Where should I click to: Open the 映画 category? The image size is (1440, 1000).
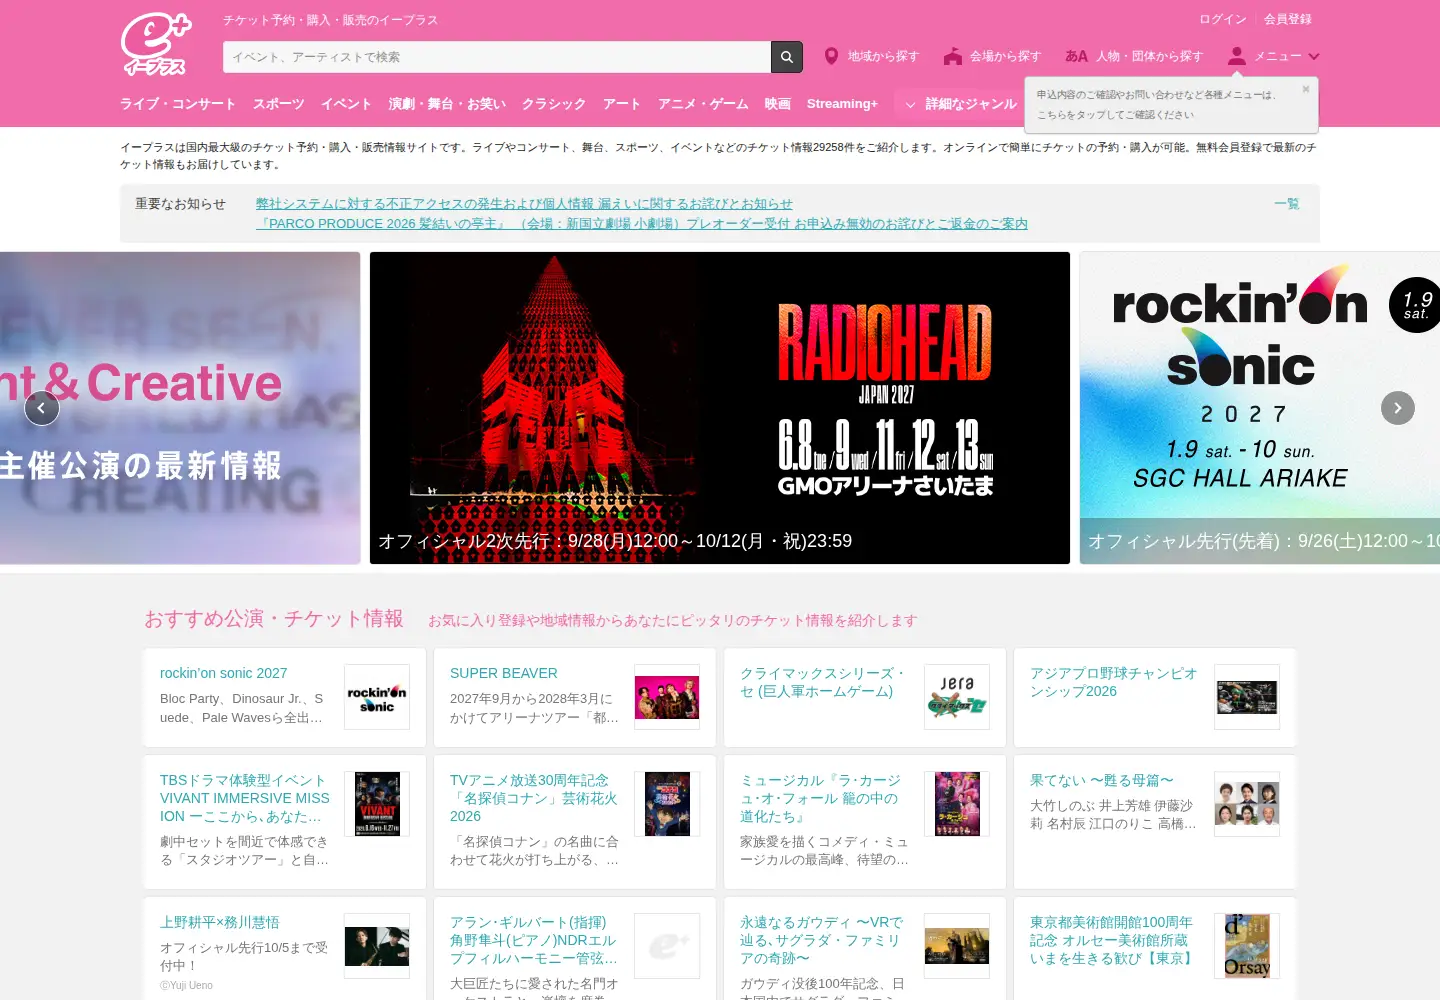tap(778, 104)
